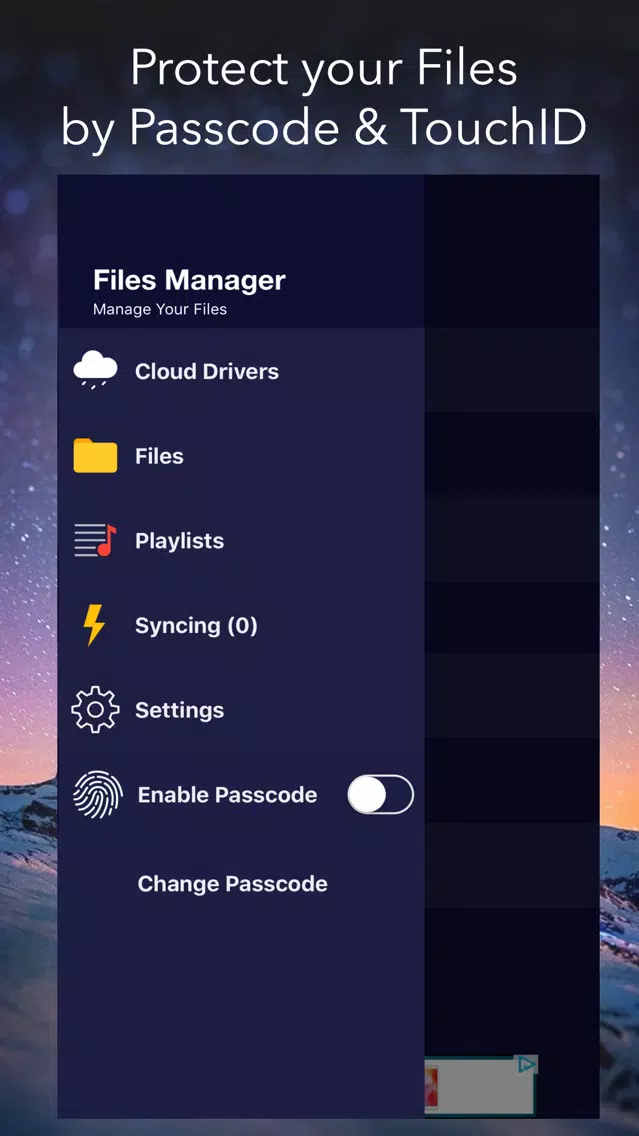This screenshot has width=639, height=1136.
Task: Tap the Enable Passcode label
Action: [227, 795]
